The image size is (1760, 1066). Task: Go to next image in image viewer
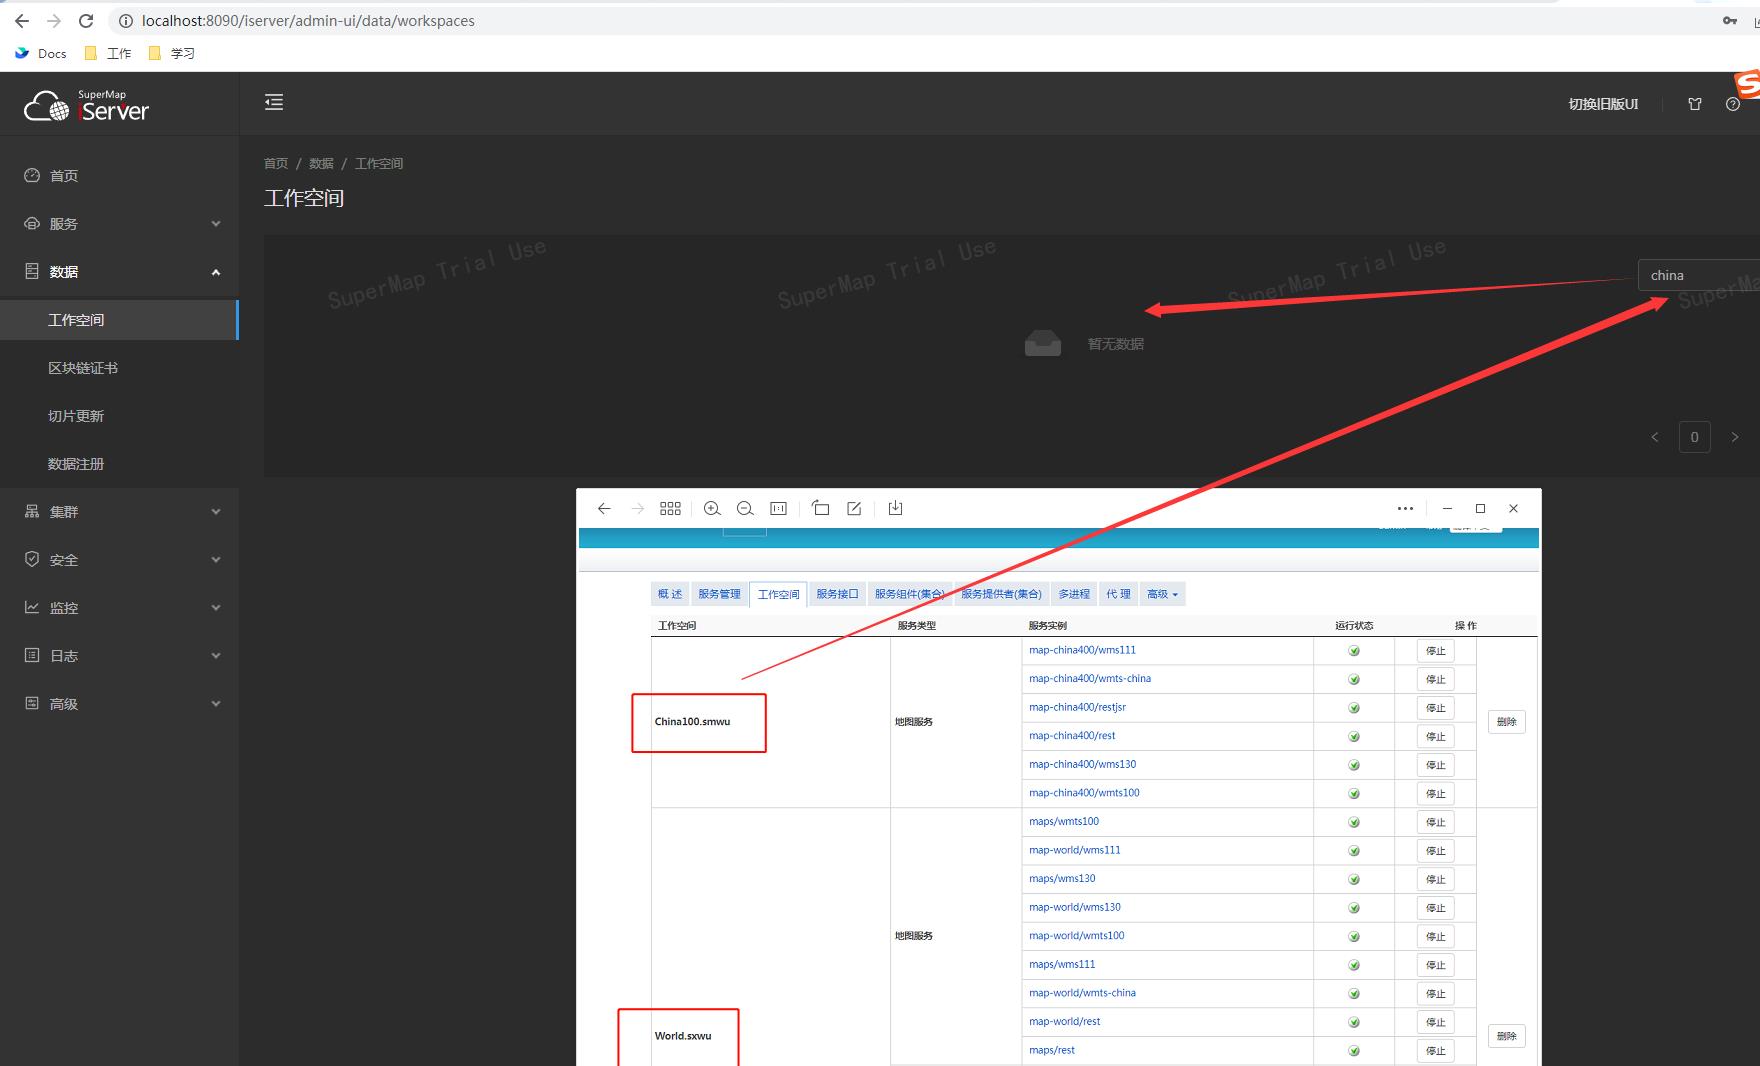[x=638, y=508]
